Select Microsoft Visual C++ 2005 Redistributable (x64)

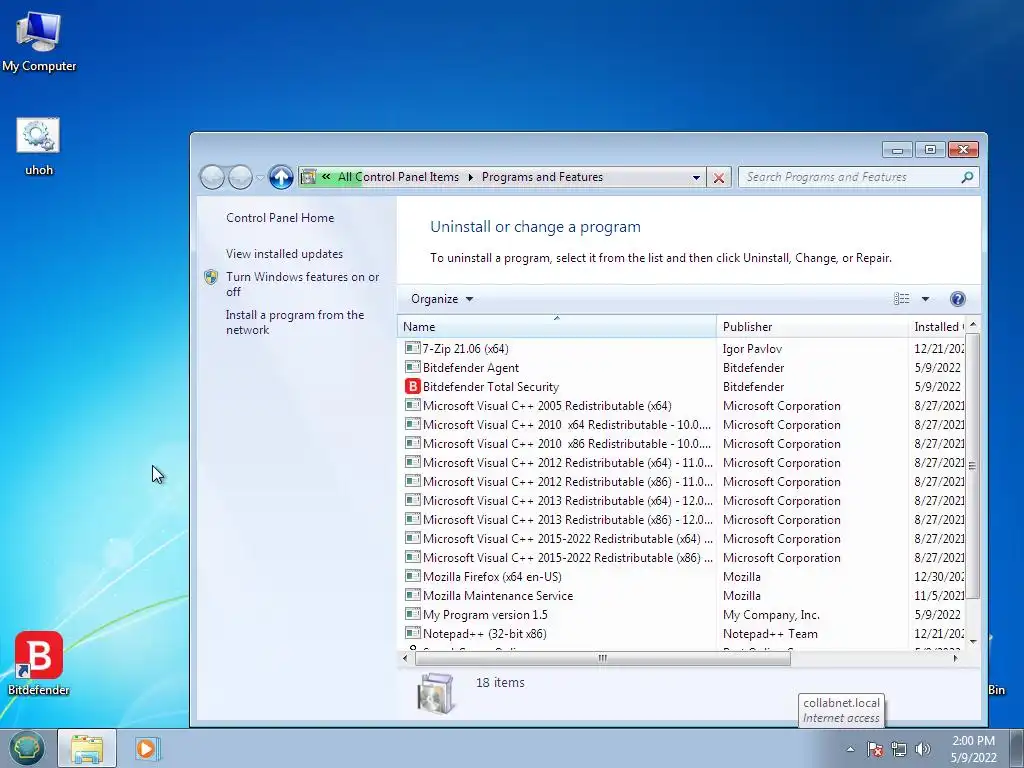coord(547,406)
